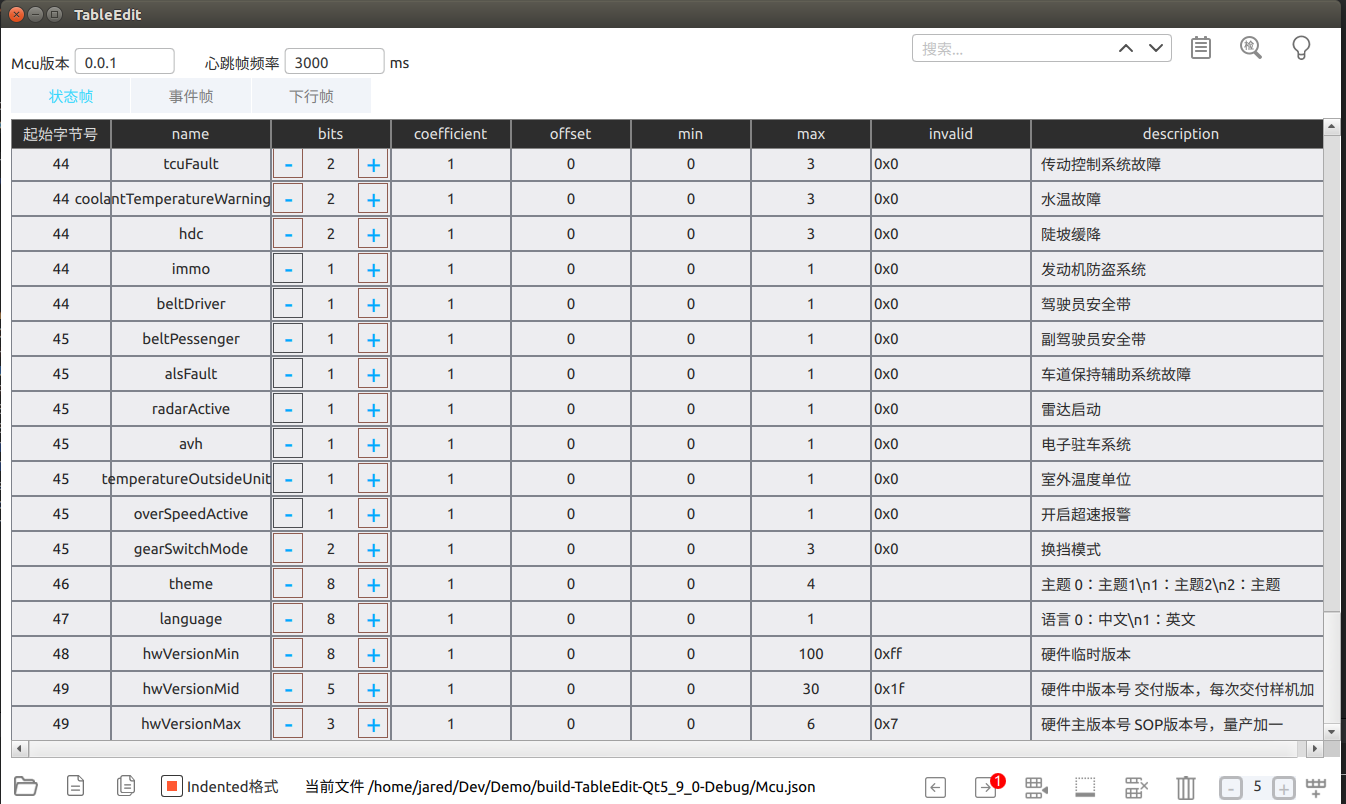Jump to previous search result arrow
Viewport: 1346px width, 804px height.
(1126, 48)
